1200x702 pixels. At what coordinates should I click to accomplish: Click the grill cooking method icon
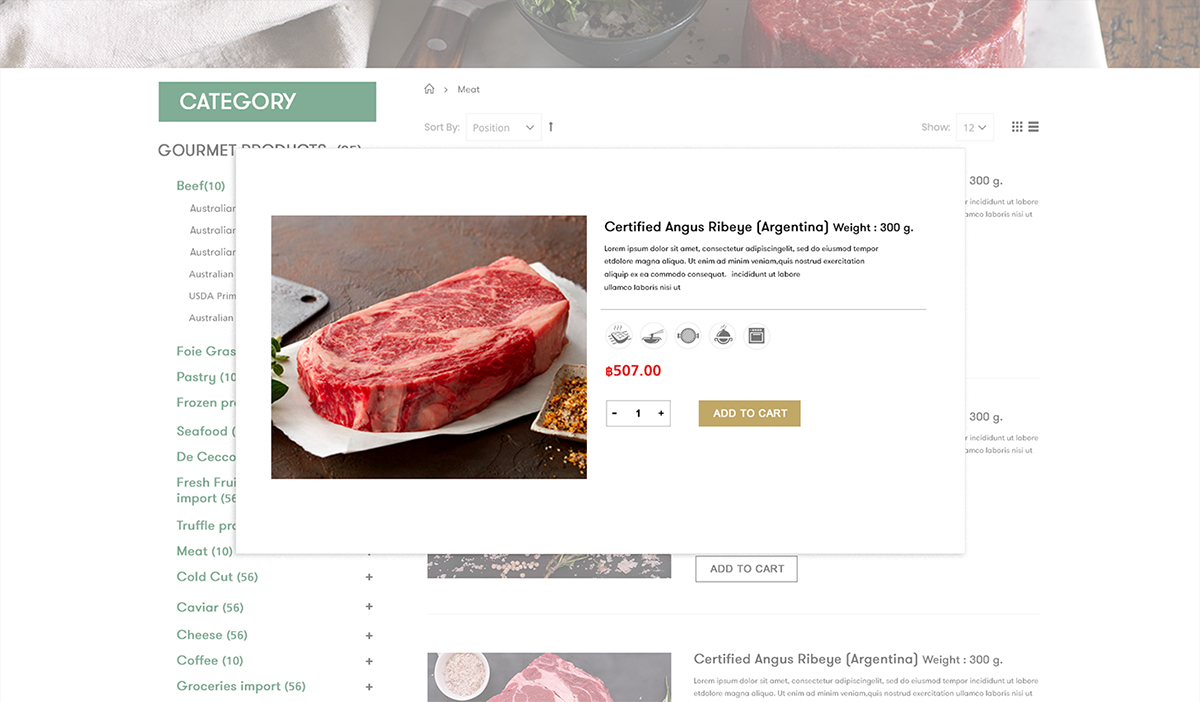click(x=620, y=335)
